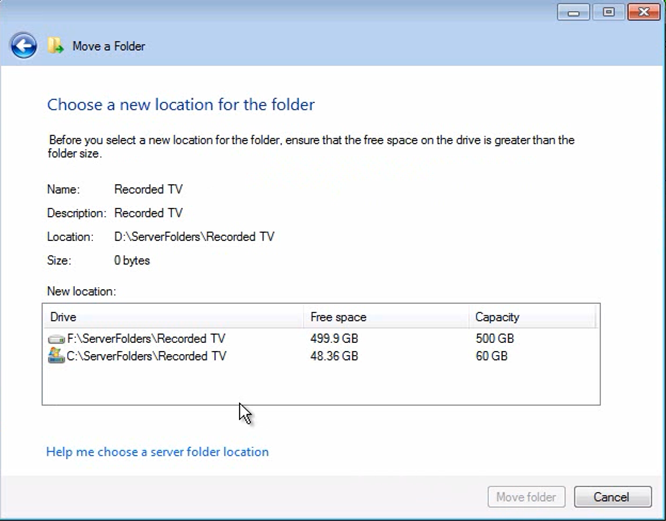Close the wizard window
Image resolution: width=666 pixels, height=521 pixels.
[644, 12]
